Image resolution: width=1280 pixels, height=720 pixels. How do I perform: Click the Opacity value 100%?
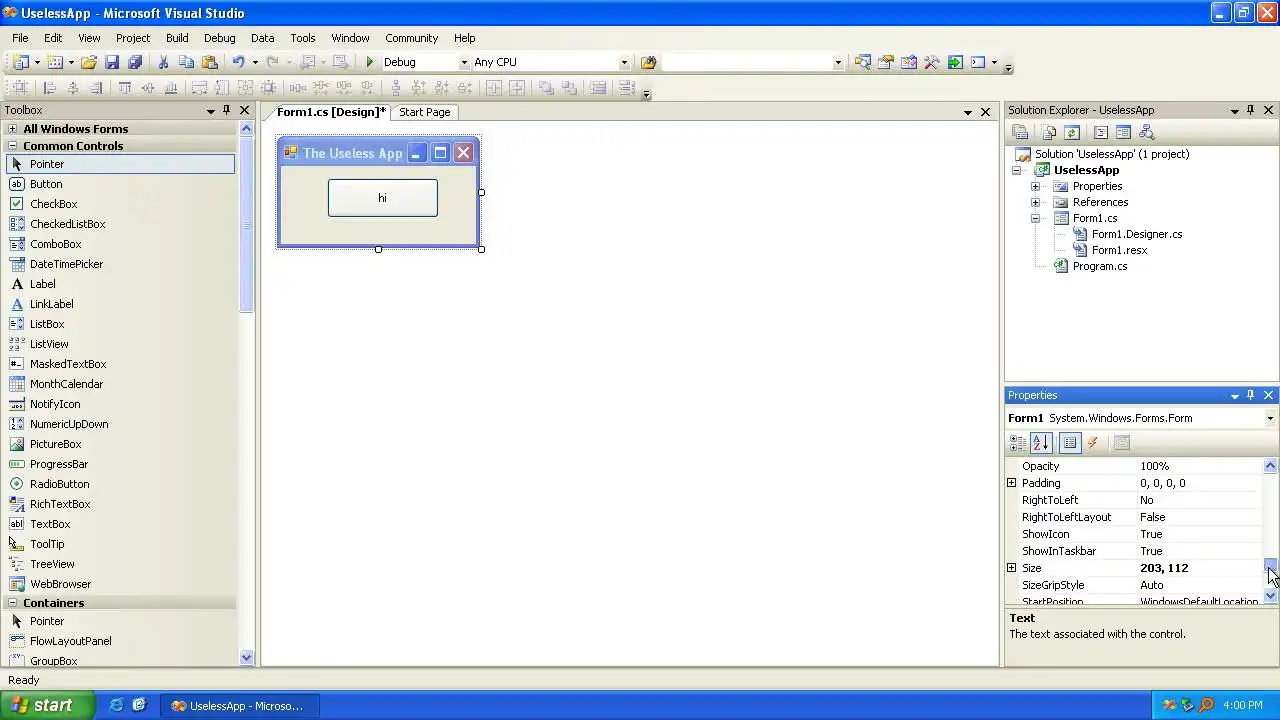1199,466
